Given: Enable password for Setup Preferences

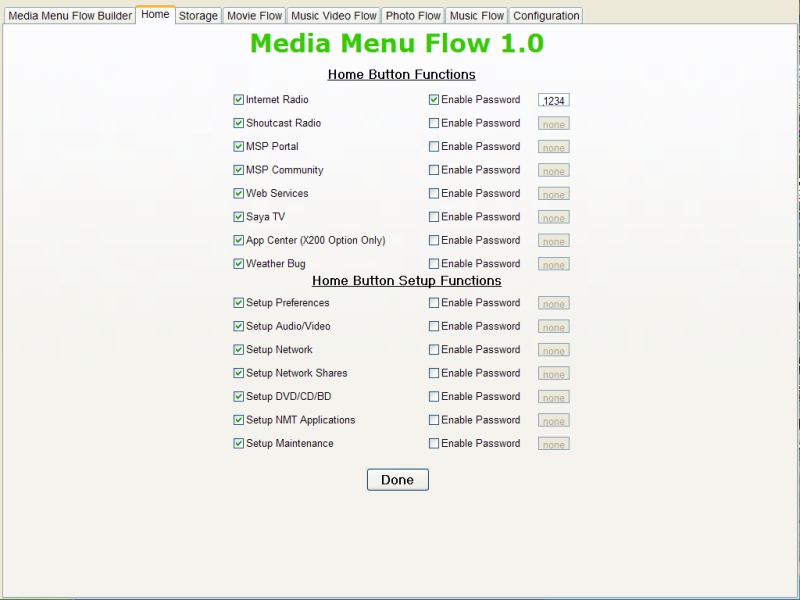Looking at the screenshot, I should tap(434, 303).
